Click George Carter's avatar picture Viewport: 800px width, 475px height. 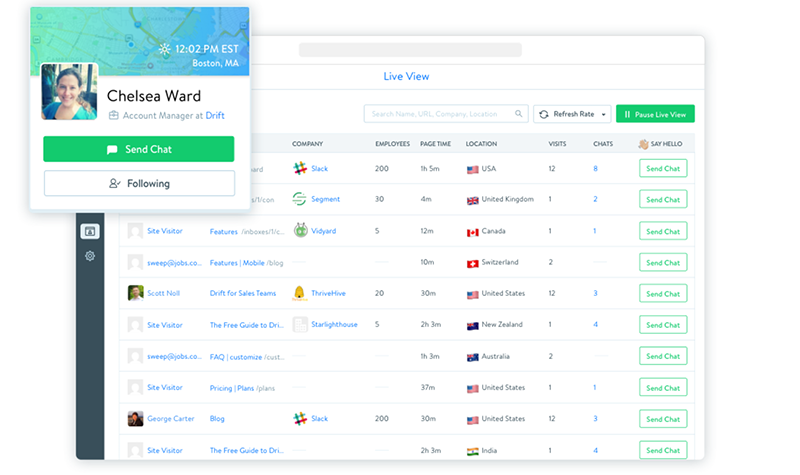(x=135, y=419)
